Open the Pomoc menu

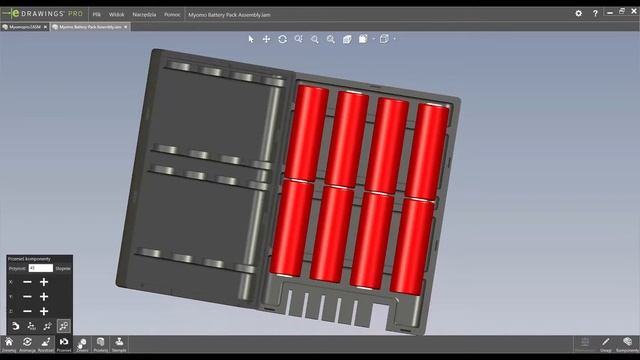coord(172,14)
